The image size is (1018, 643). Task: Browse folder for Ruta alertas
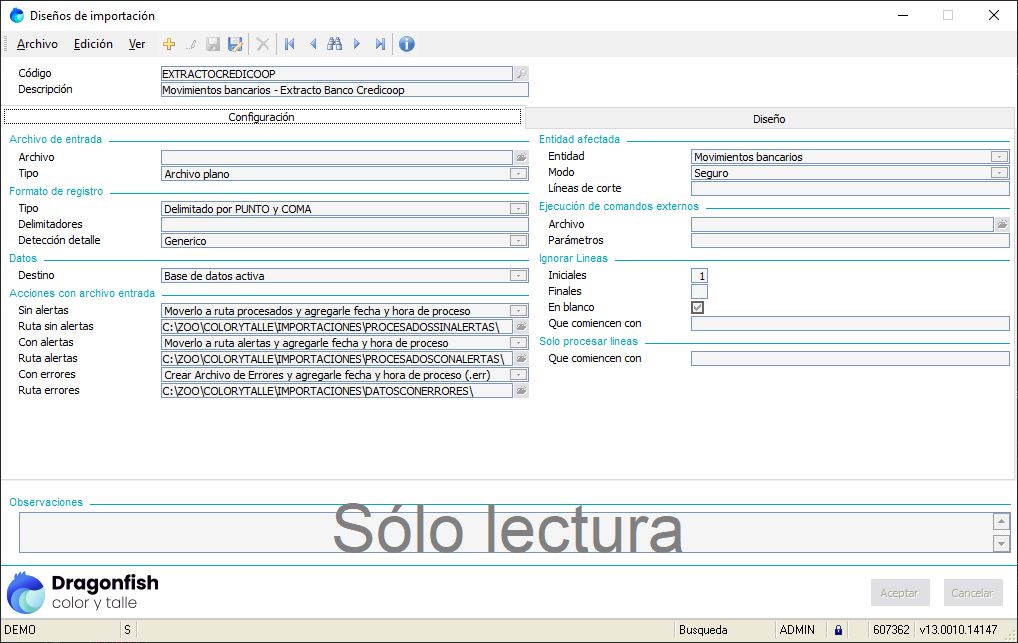pos(521,359)
